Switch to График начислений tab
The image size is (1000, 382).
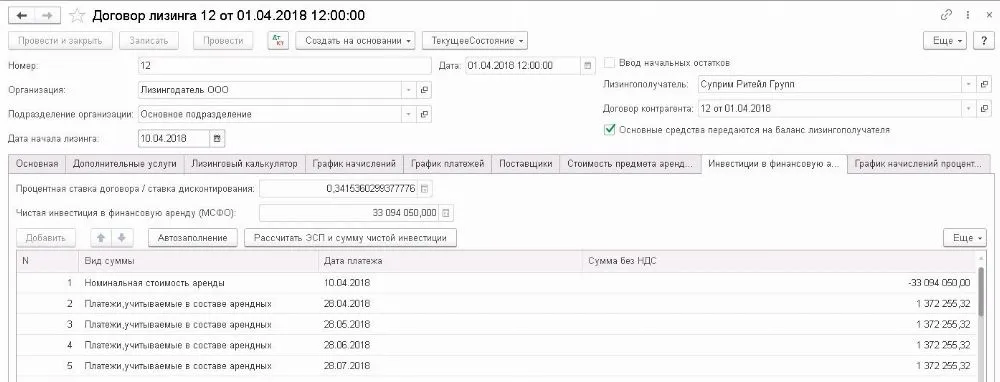[x=354, y=164]
